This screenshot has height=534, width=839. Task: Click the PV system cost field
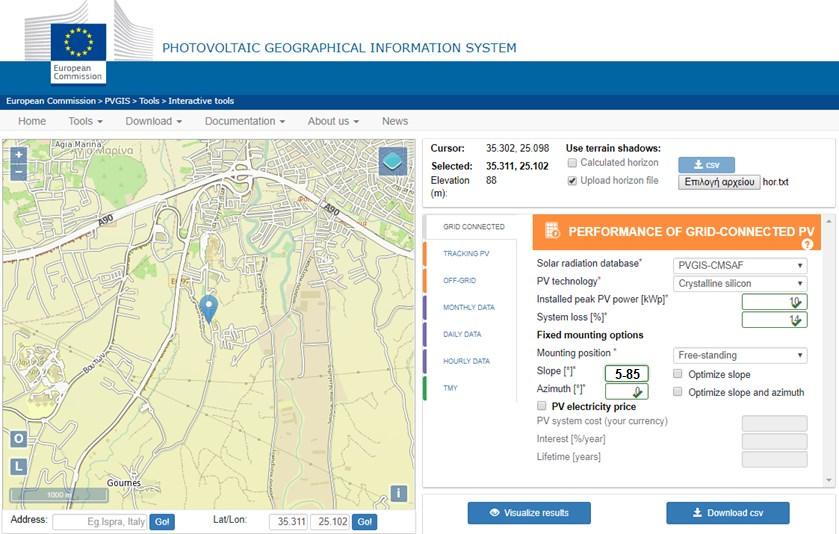pos(774,423)
